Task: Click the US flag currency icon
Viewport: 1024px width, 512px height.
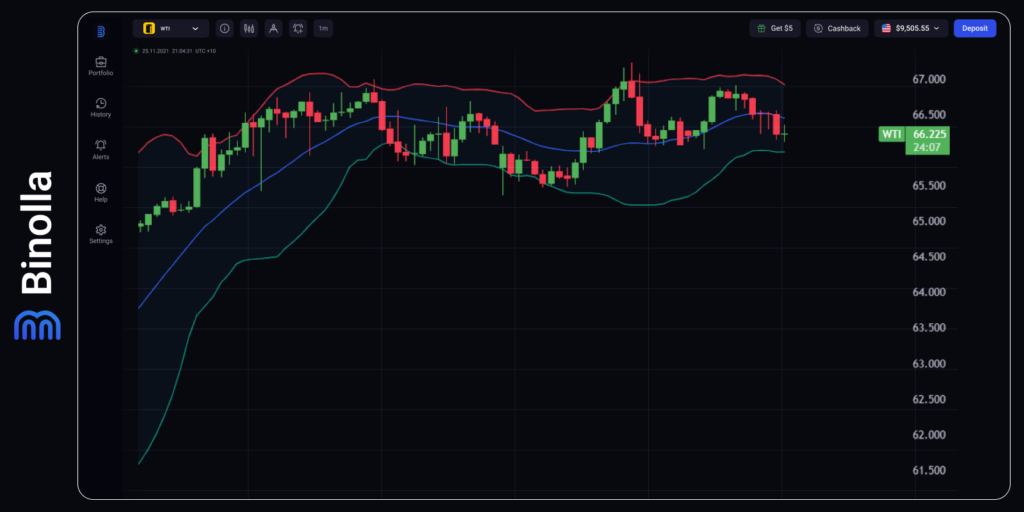Action: [886, 29]
